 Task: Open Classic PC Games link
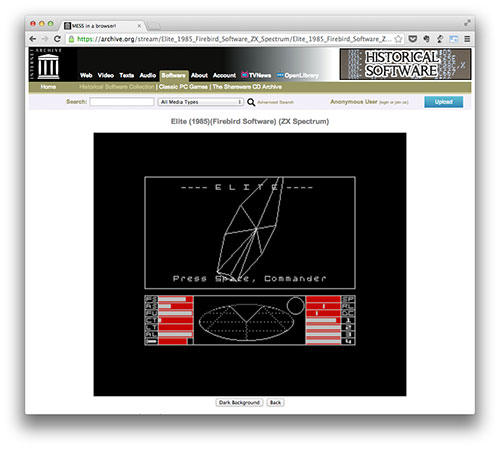(183, 87)
